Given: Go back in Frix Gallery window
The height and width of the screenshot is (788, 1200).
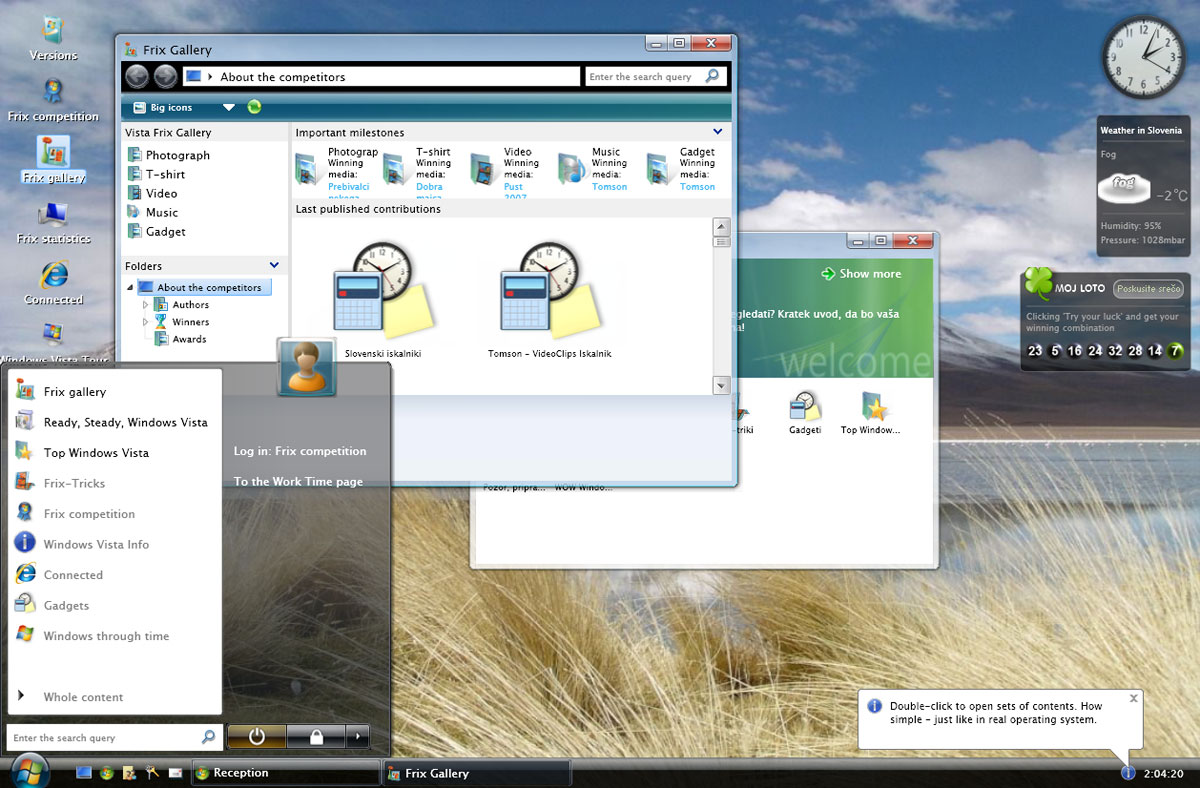Looking at the screenshot, I should [x=137, y=76].
